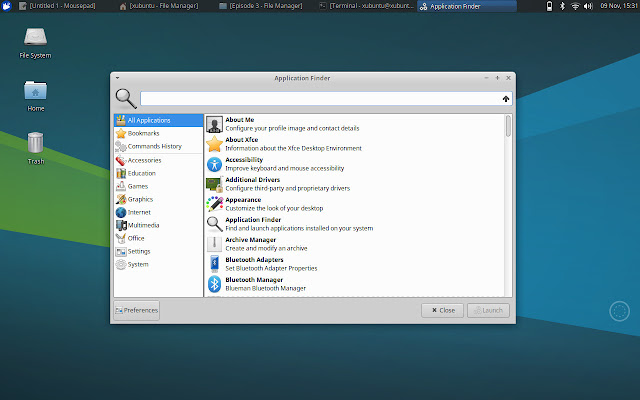Select the About Me application icon
640x400 pixels.
tap(214, 124)
